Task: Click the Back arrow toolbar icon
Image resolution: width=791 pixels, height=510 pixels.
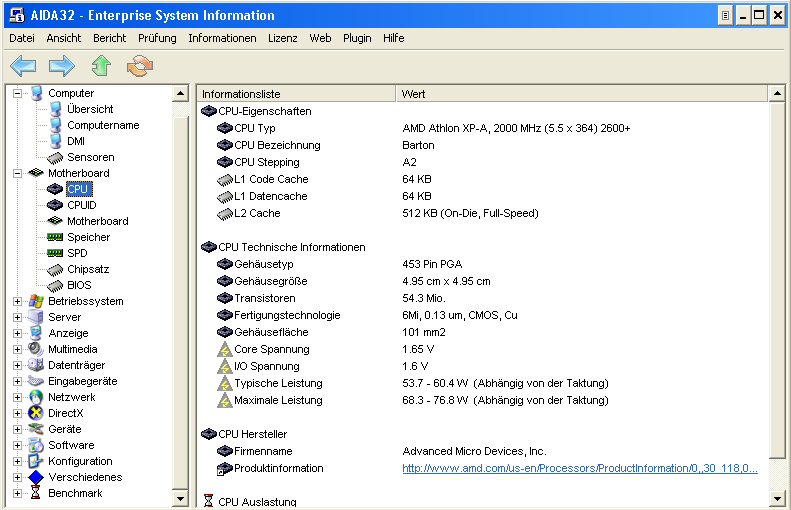Action: click(23, 66)
